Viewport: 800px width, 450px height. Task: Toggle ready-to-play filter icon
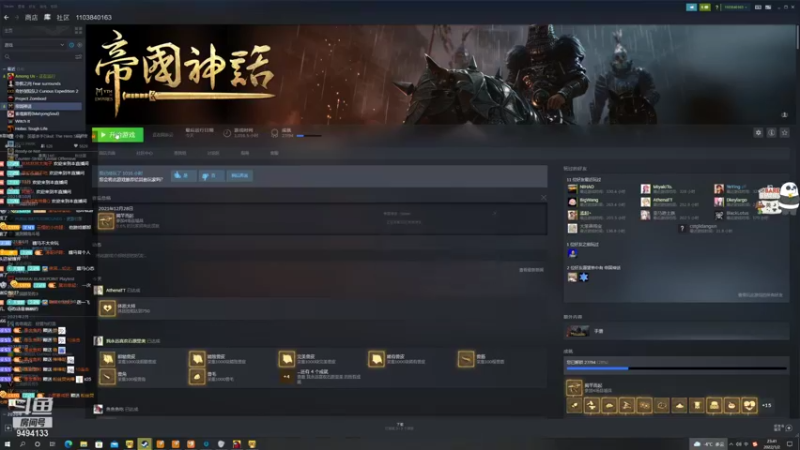pyautogui.click(x=79, y=45)
